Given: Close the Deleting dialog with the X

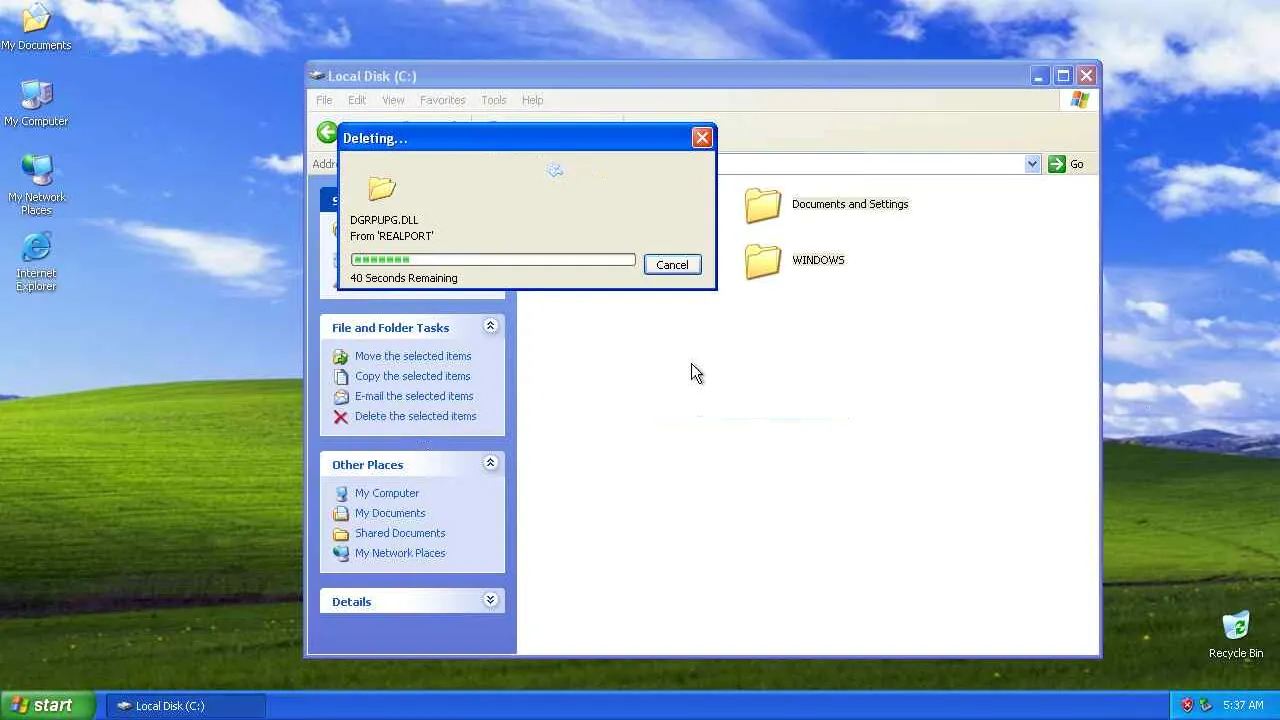Looking at the screenshot, I should (x=702, y=138).
